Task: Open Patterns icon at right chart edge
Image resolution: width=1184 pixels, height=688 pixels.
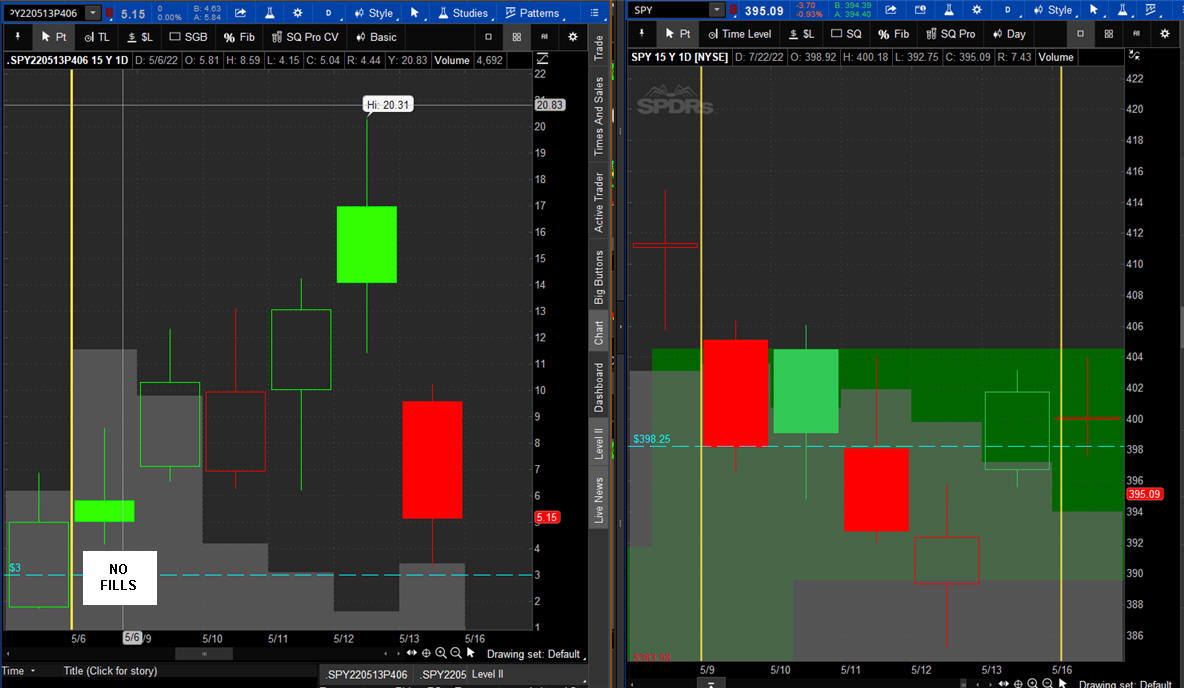Action: coord(1152,10)
